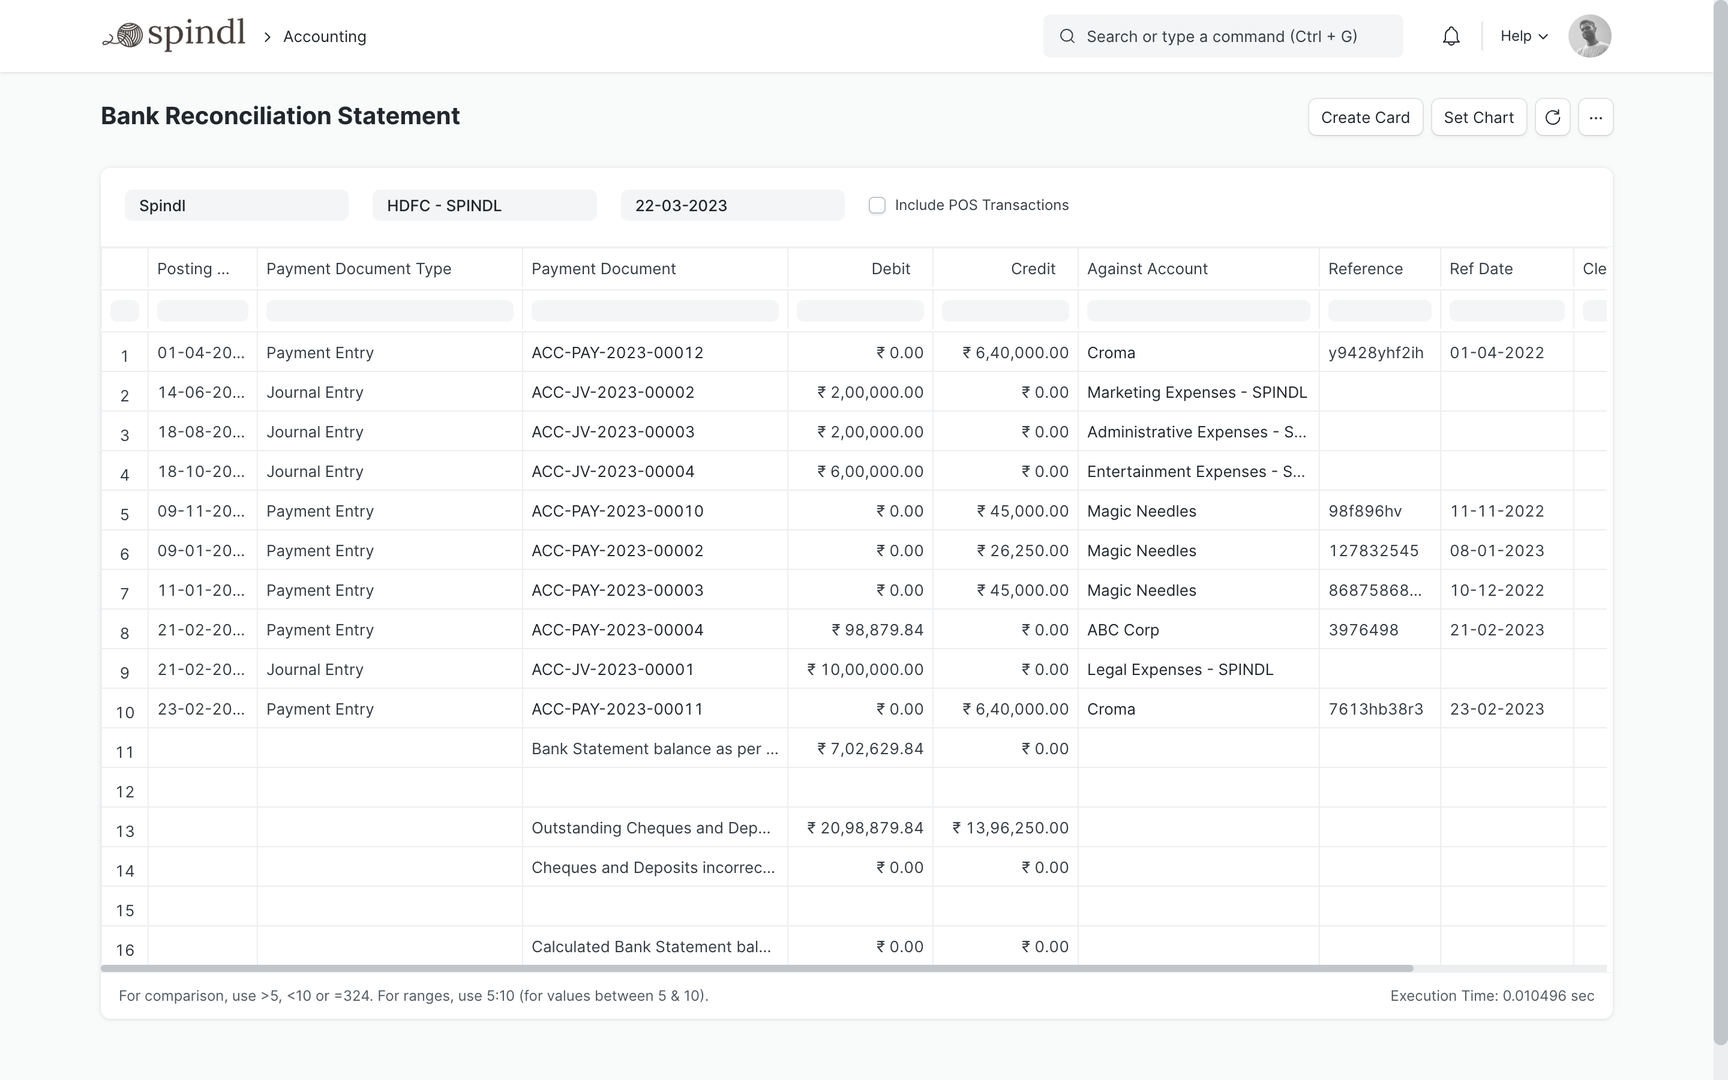Click the Posting column header
The width and height of the screenshot is (1728, 1080).
[x=203, y=269]
